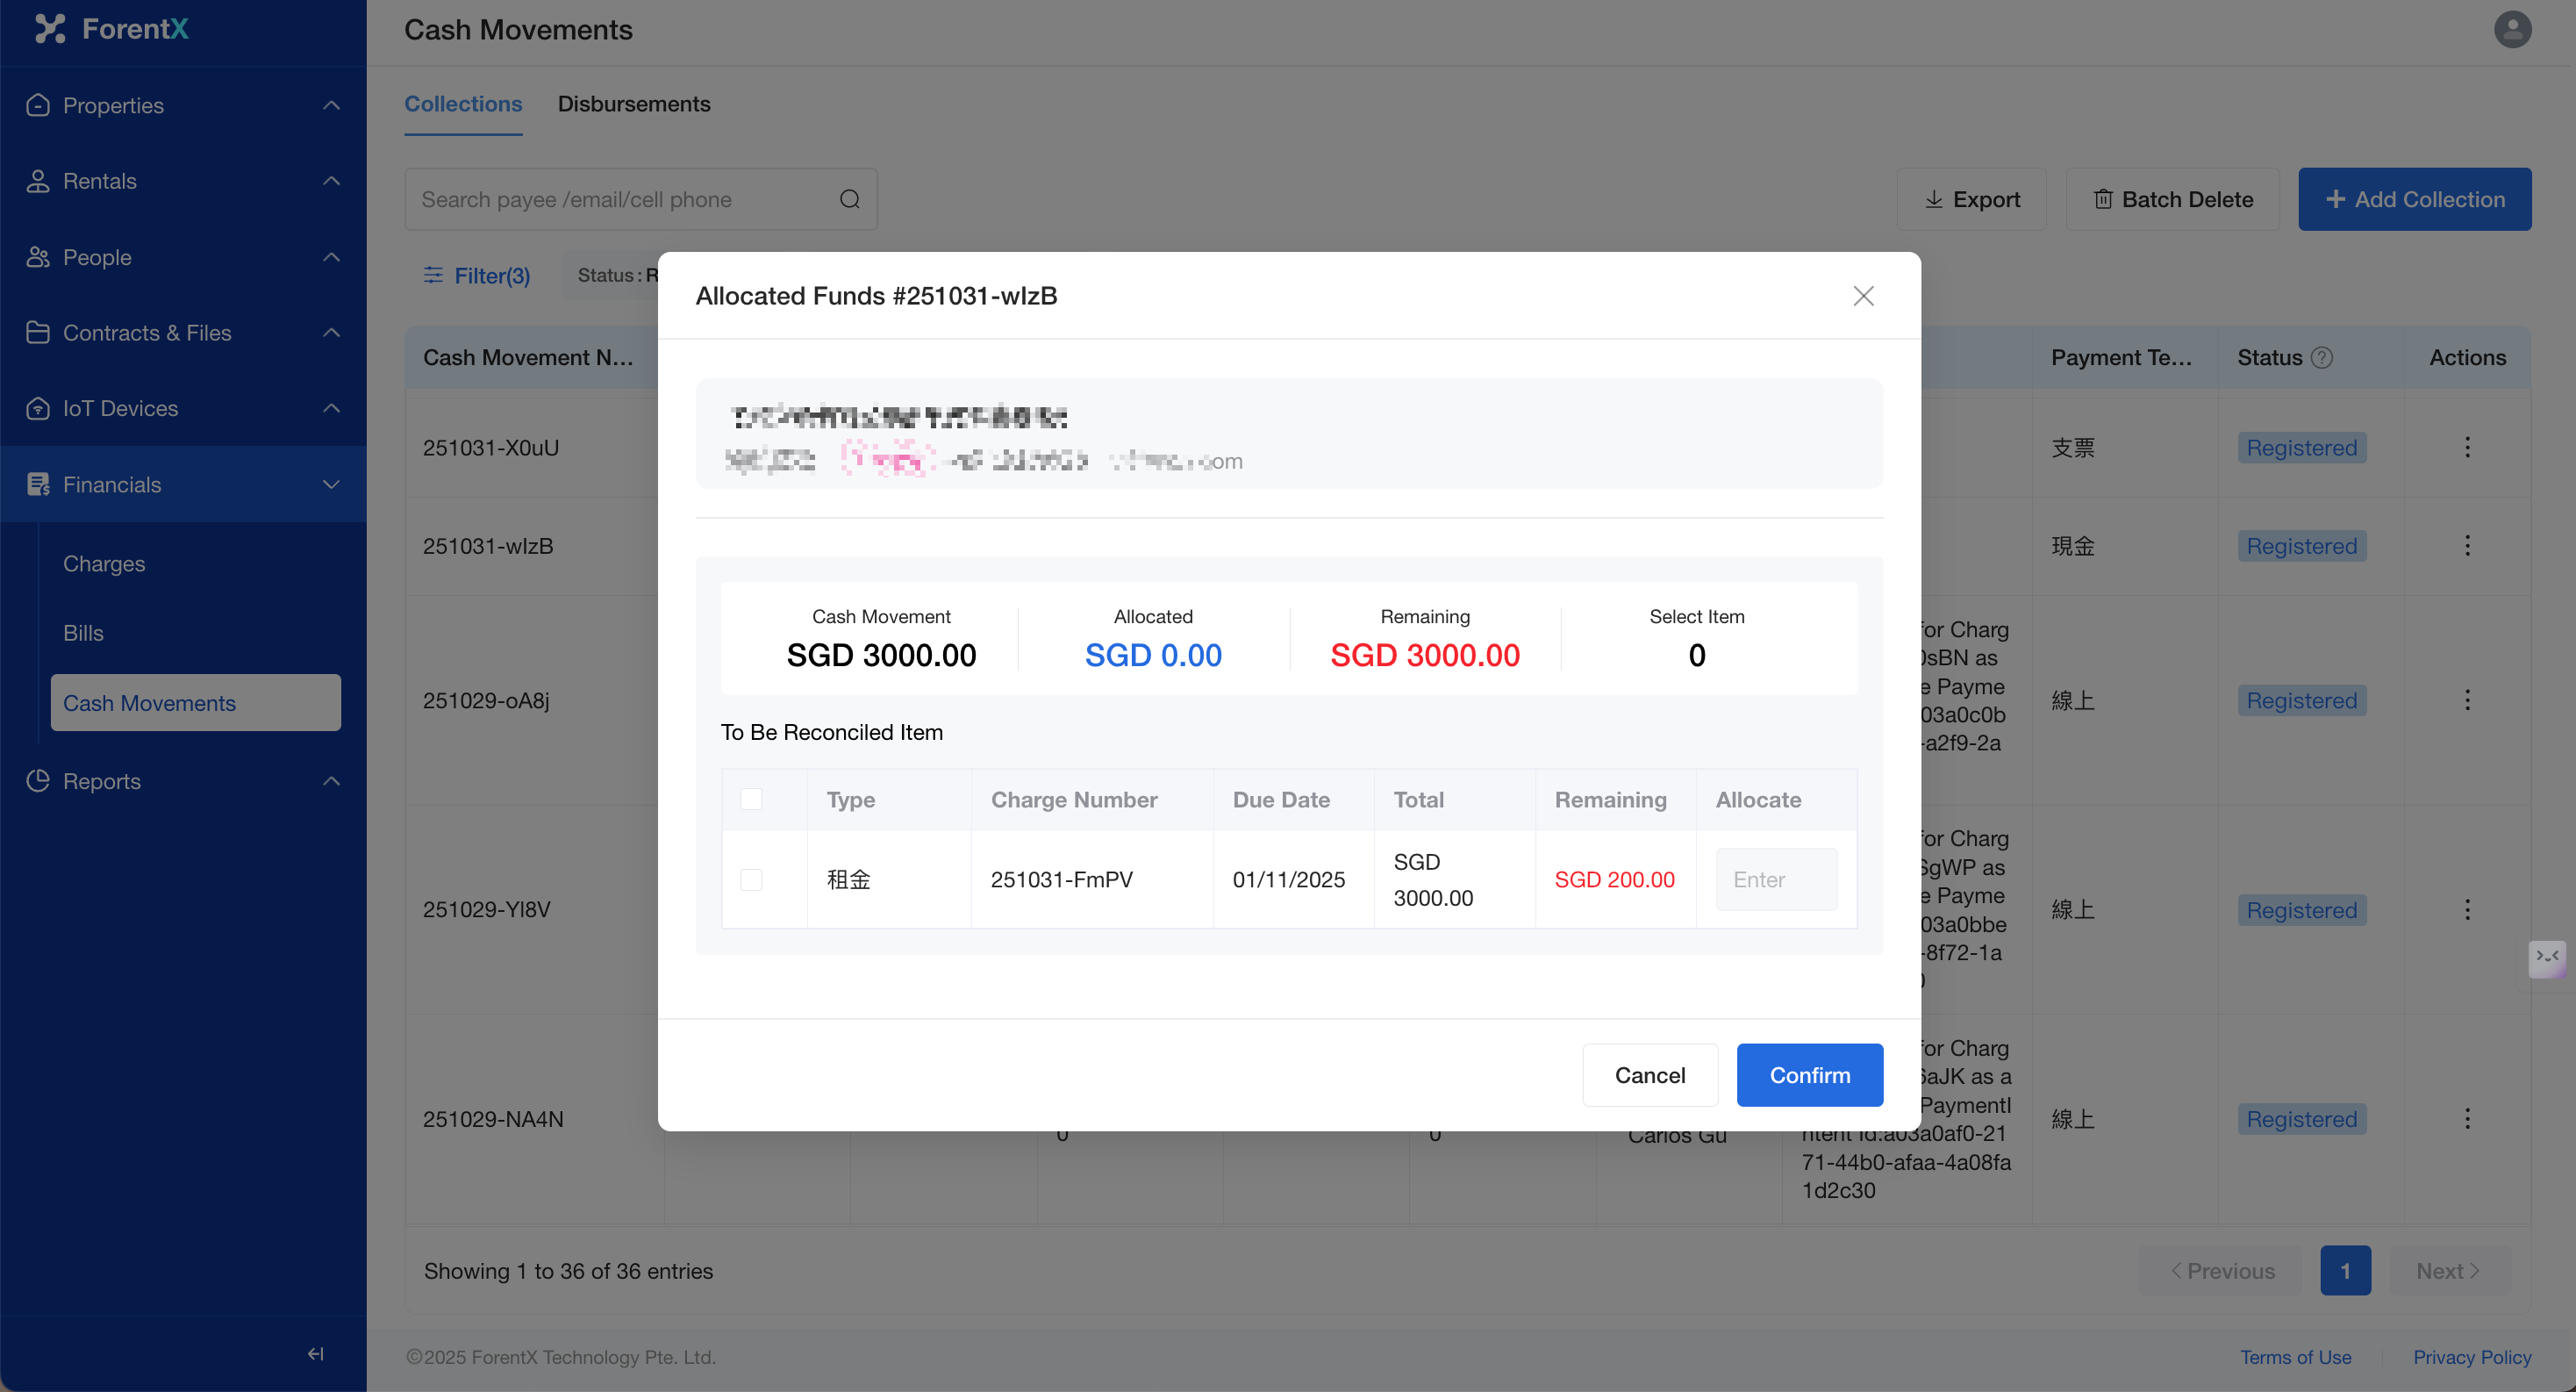Confirm the fund allocation
The width and height of the screenshot is (2576, 1392).
1809,1075
